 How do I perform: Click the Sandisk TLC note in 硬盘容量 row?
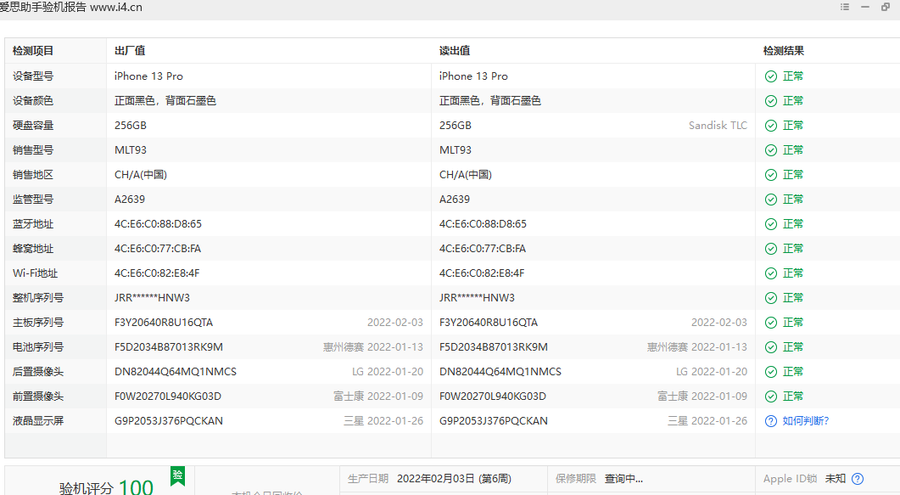[717, 125]
